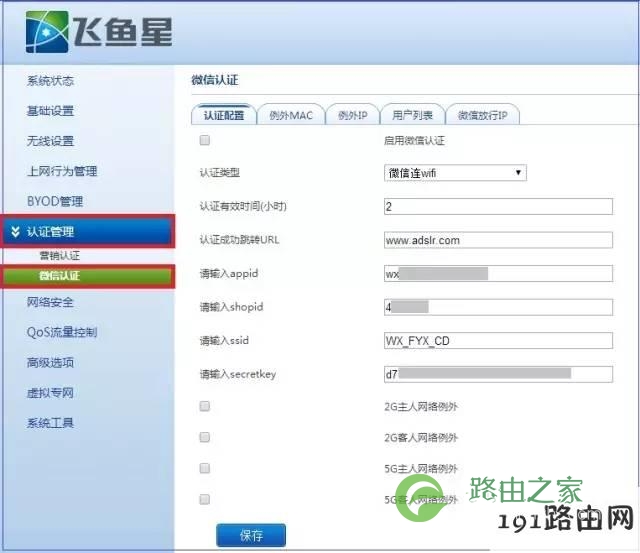Viewport: 640px width, 553px height.
Task: Click the 认证成功跳转URL input field
Action: (498, 240)
